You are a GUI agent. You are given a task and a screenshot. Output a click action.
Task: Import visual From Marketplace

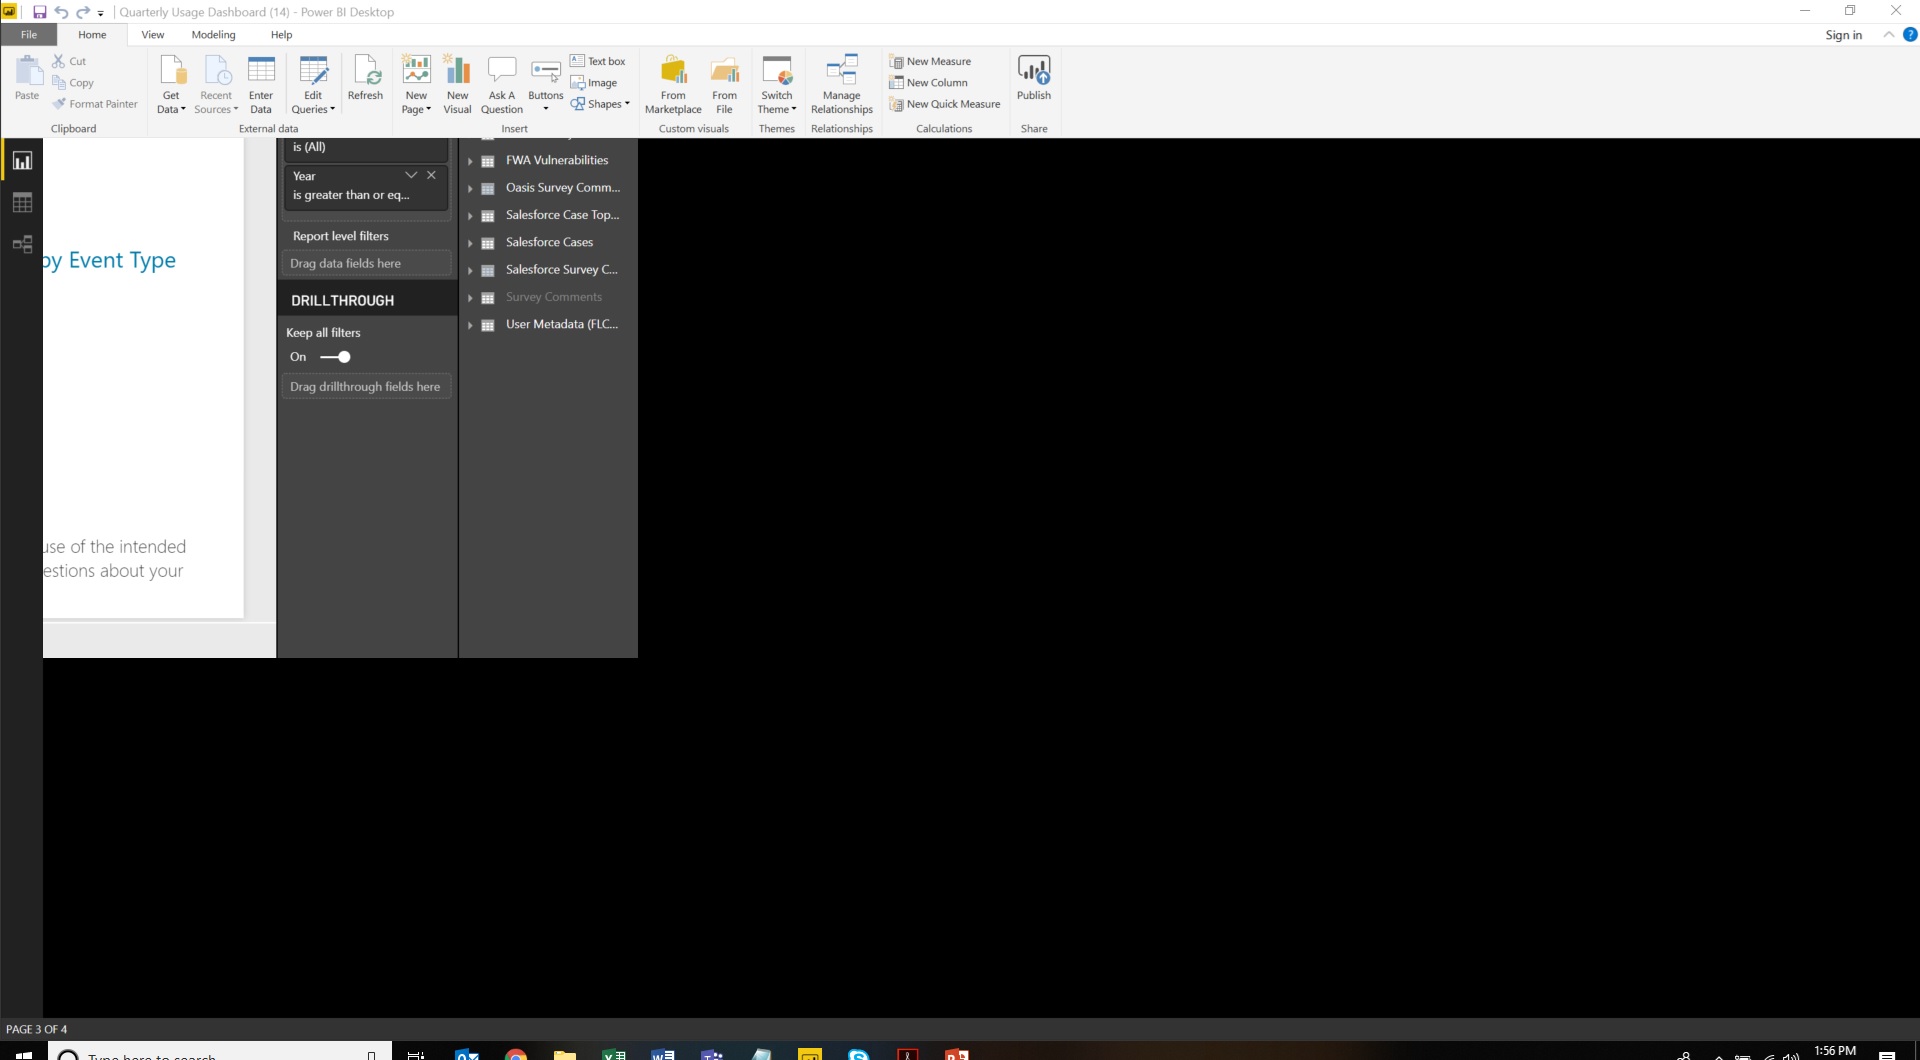coord(673,85)
